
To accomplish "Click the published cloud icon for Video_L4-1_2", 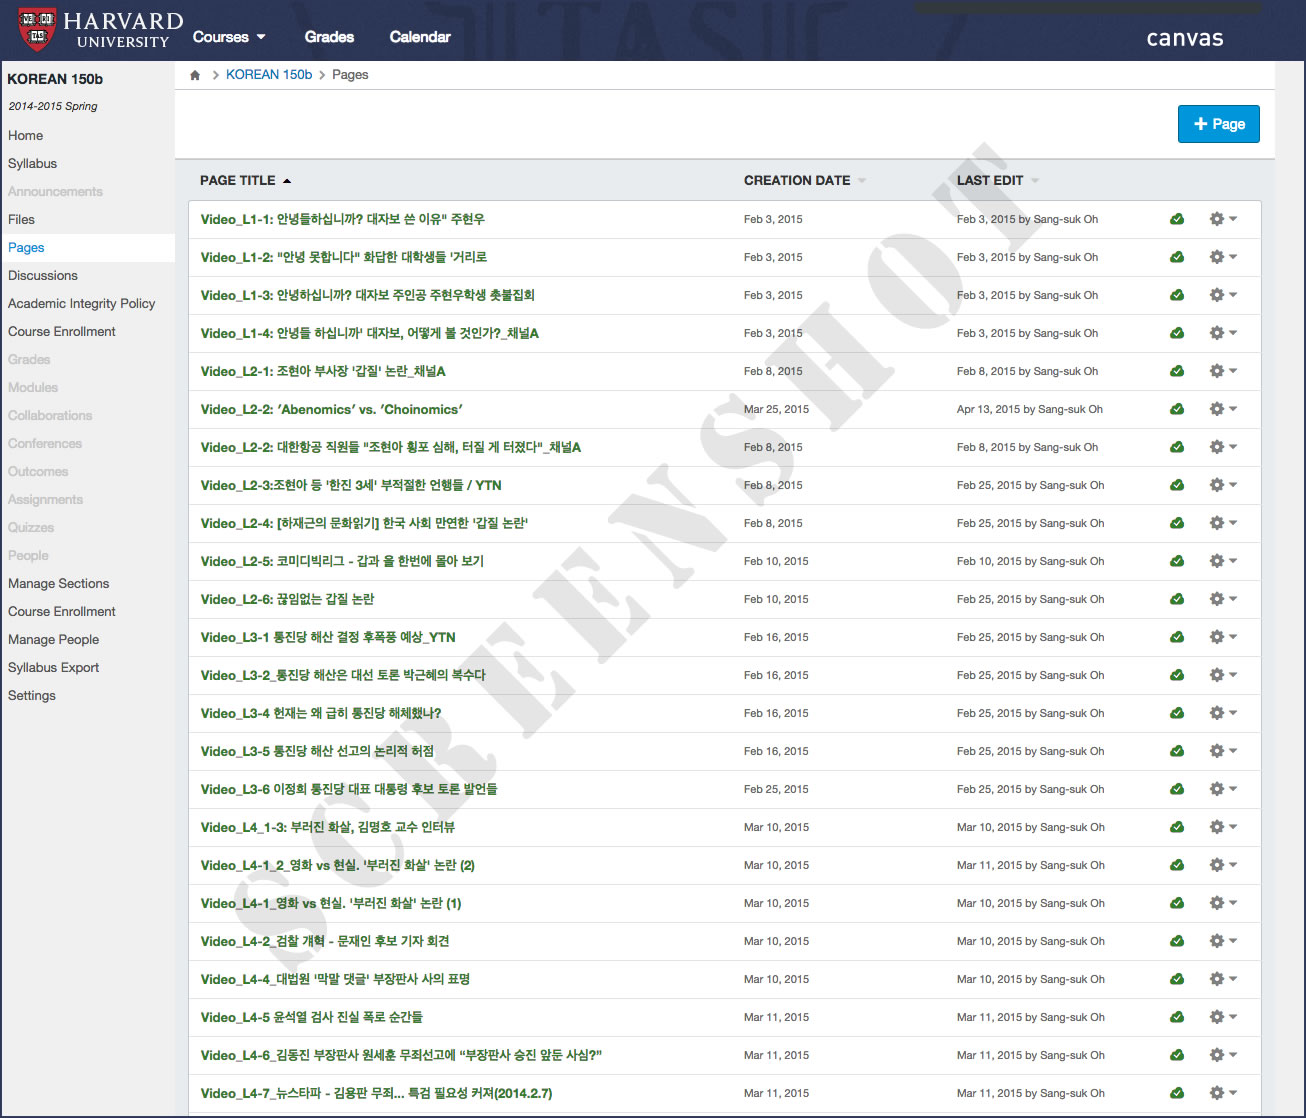I will (x=1177, y=865).
